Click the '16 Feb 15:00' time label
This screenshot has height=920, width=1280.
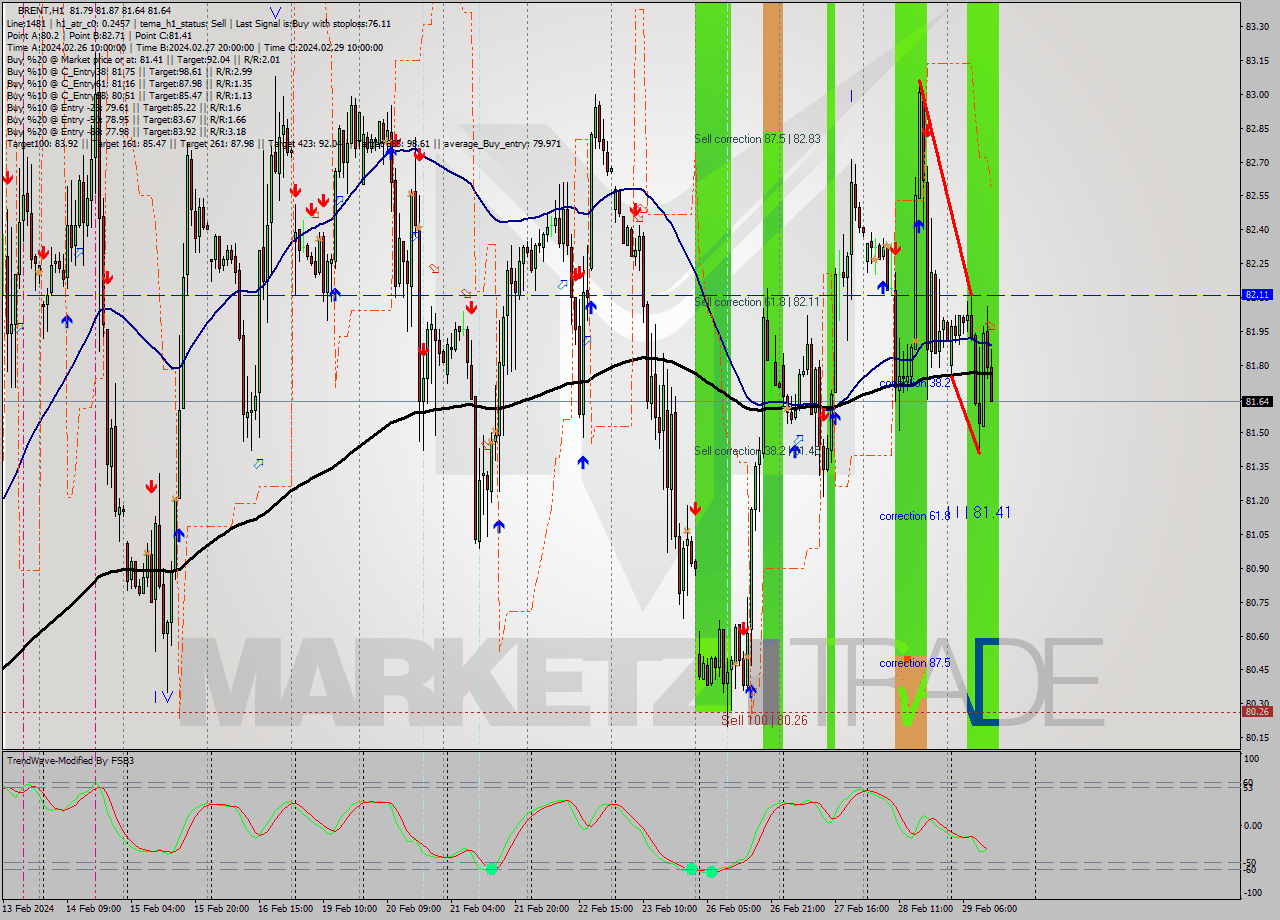pos(285,908)
